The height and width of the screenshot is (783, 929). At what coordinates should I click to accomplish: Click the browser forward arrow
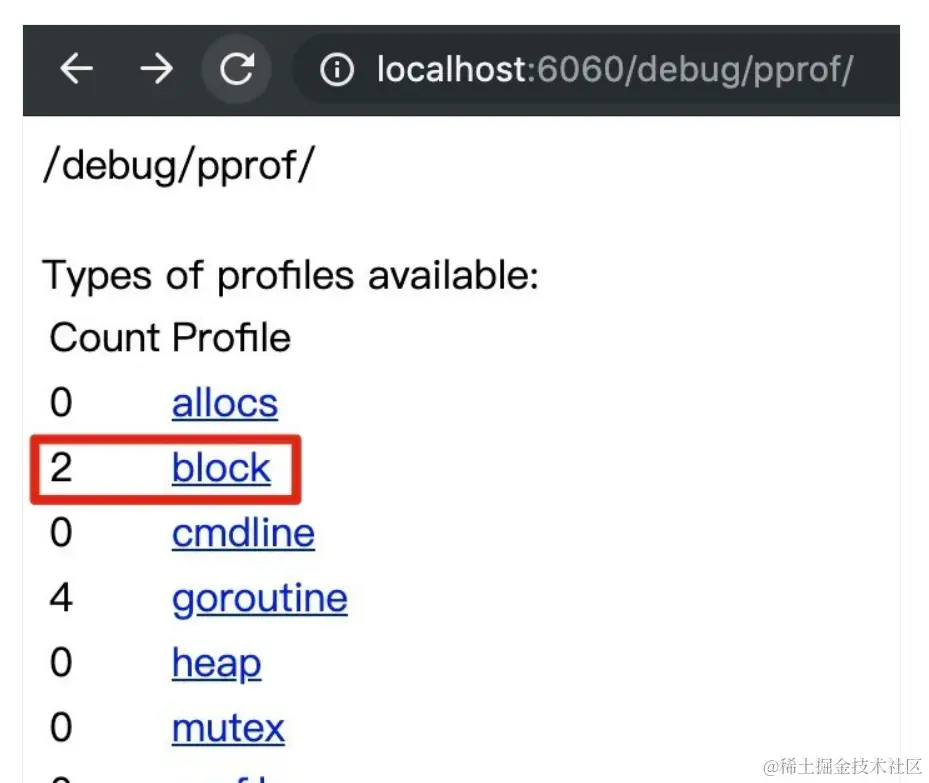(x=156, y=69)
